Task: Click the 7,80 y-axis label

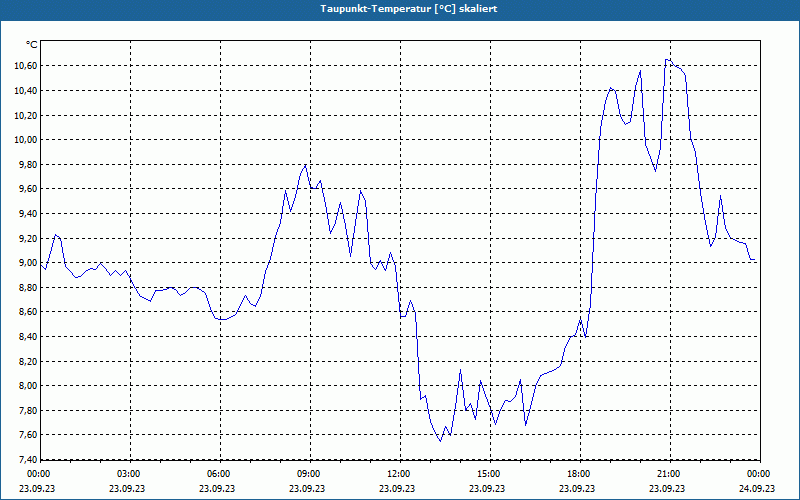Action: click(27, 411)
